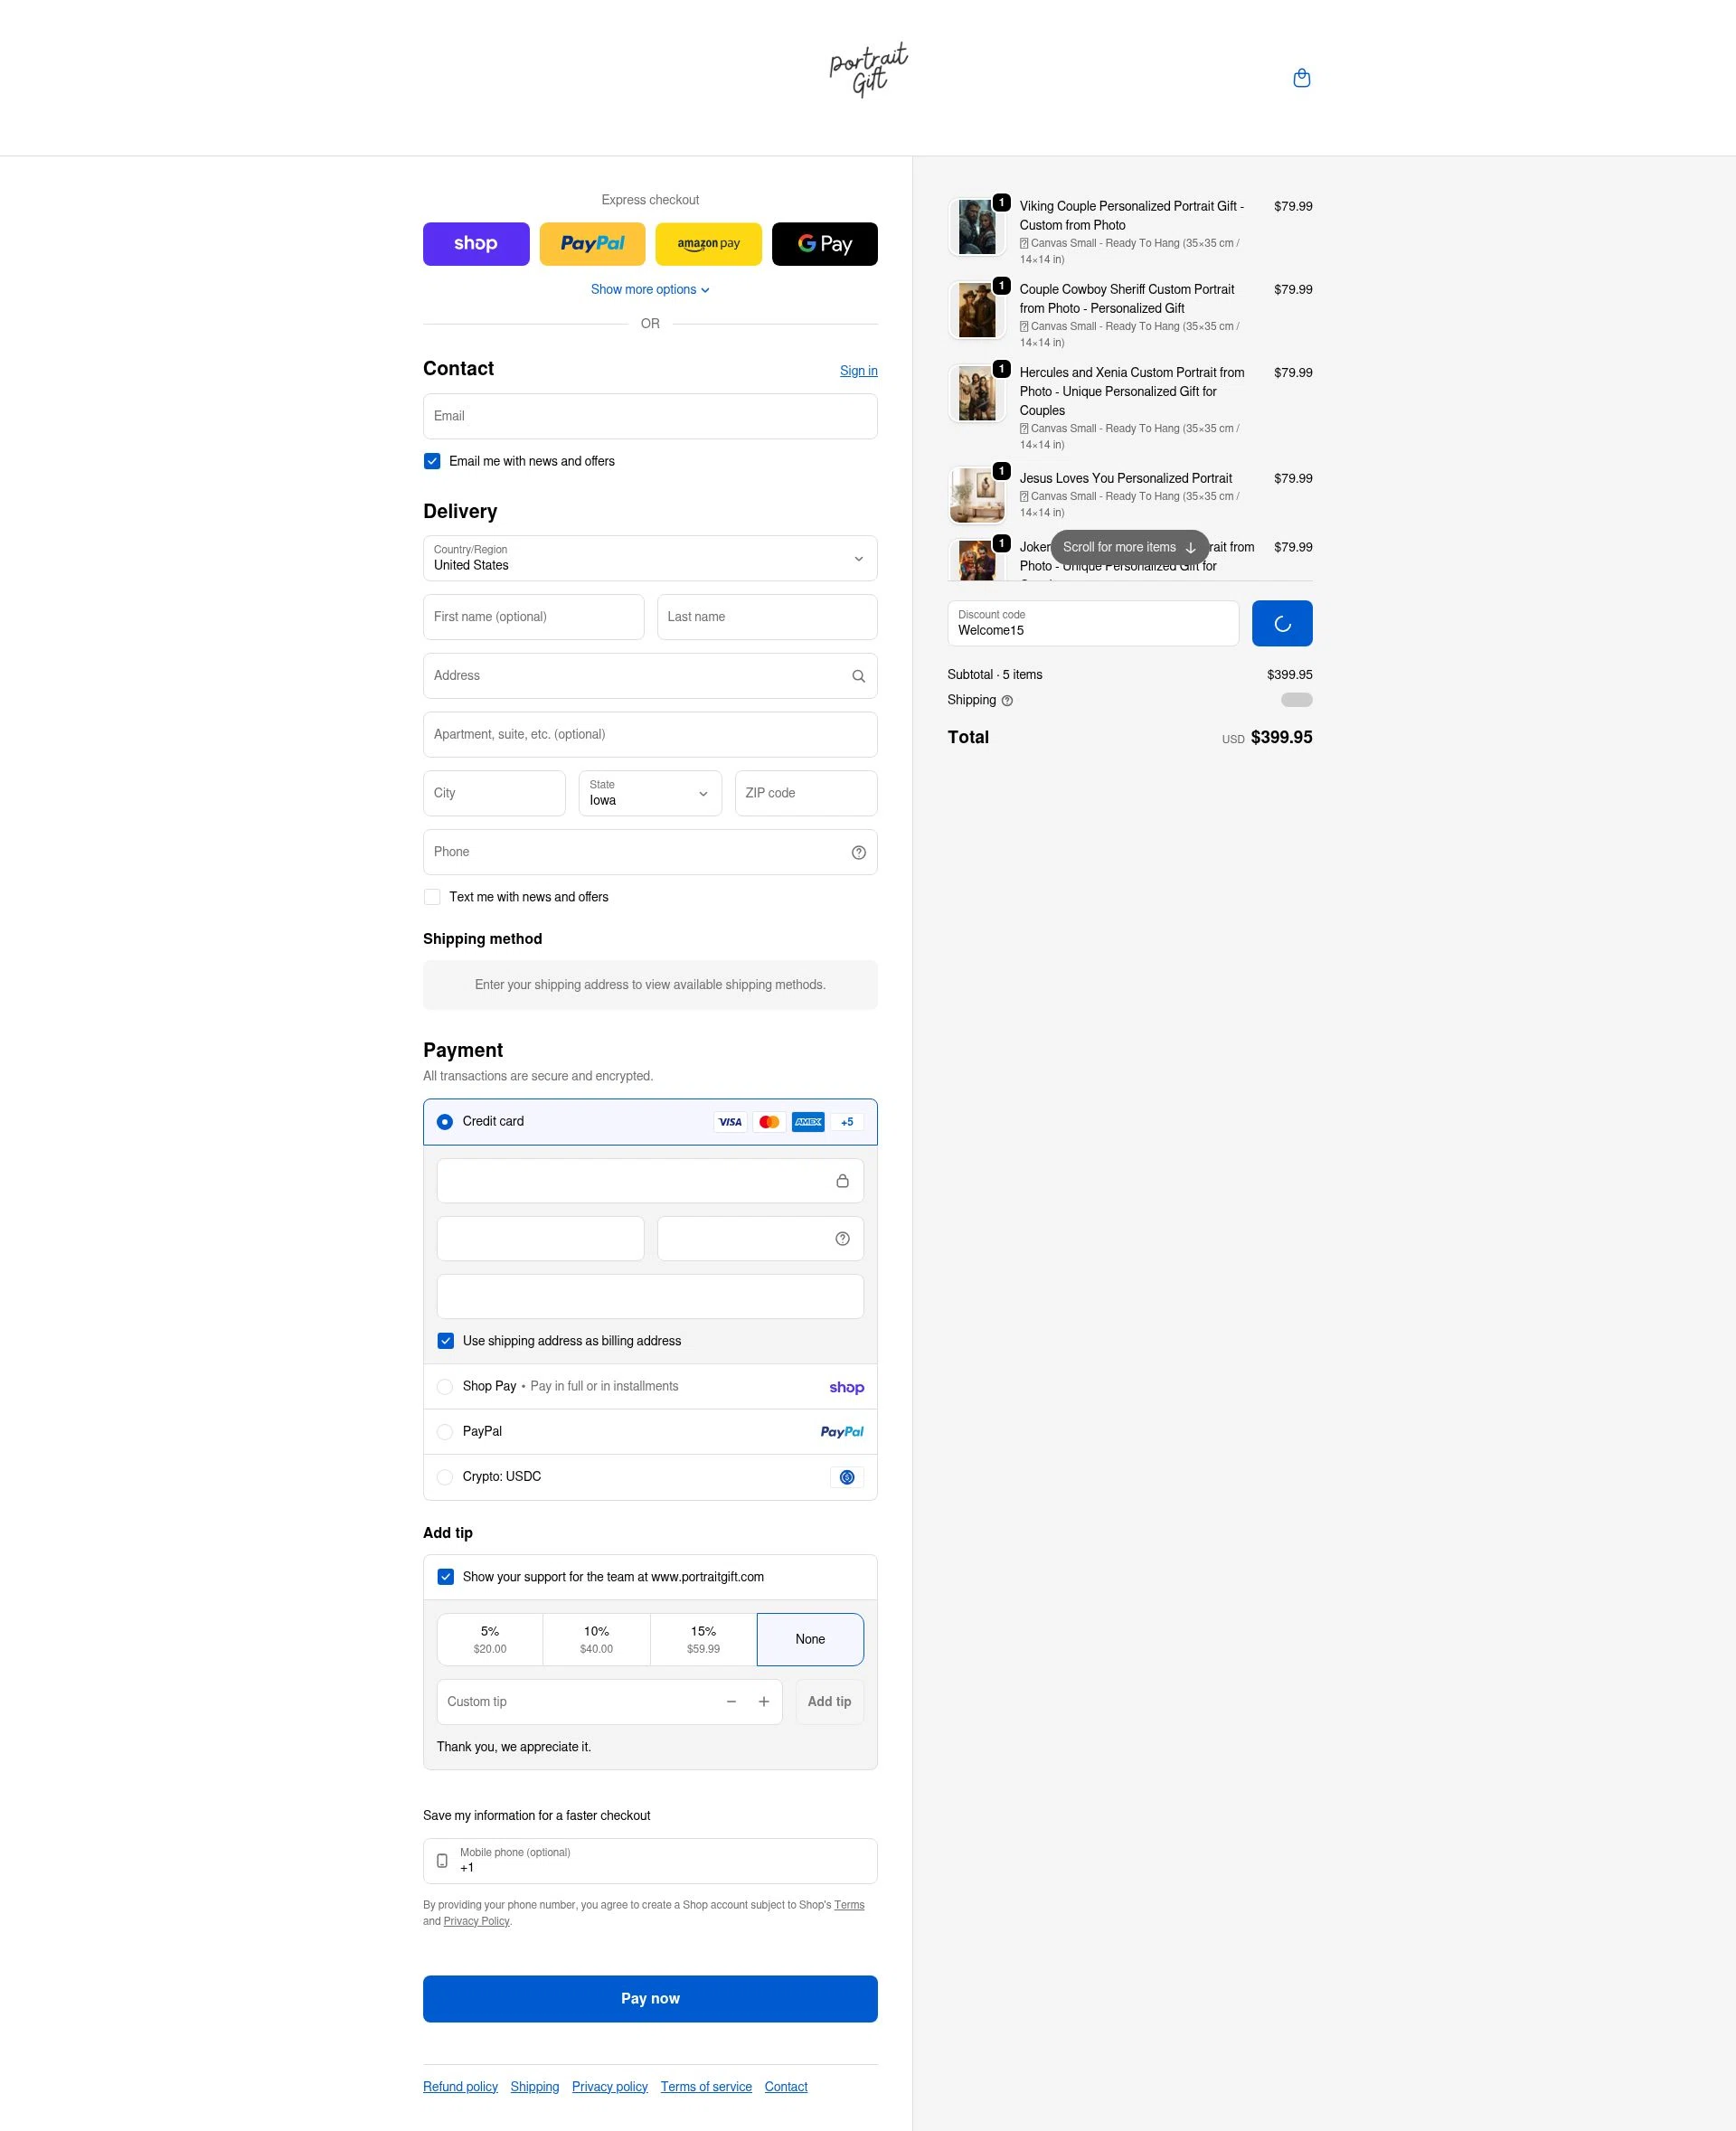Check Text me with news and offers
Screen dimensions: 1736x2131
pos(432,897)
